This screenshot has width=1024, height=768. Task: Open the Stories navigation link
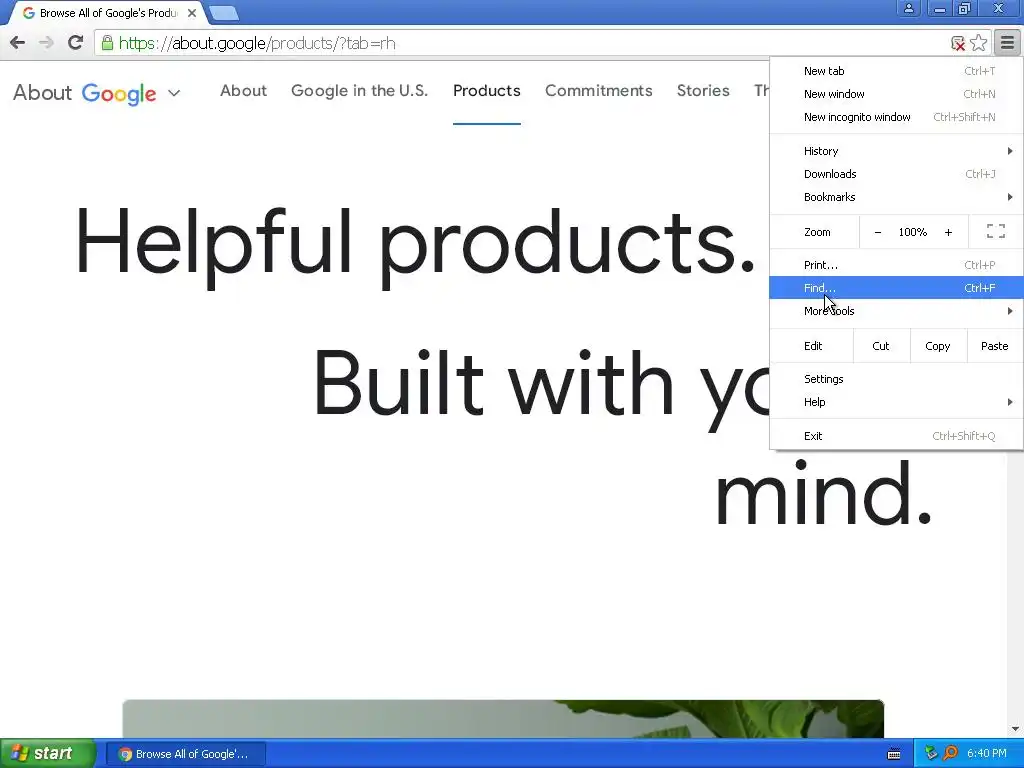[703, 91]
